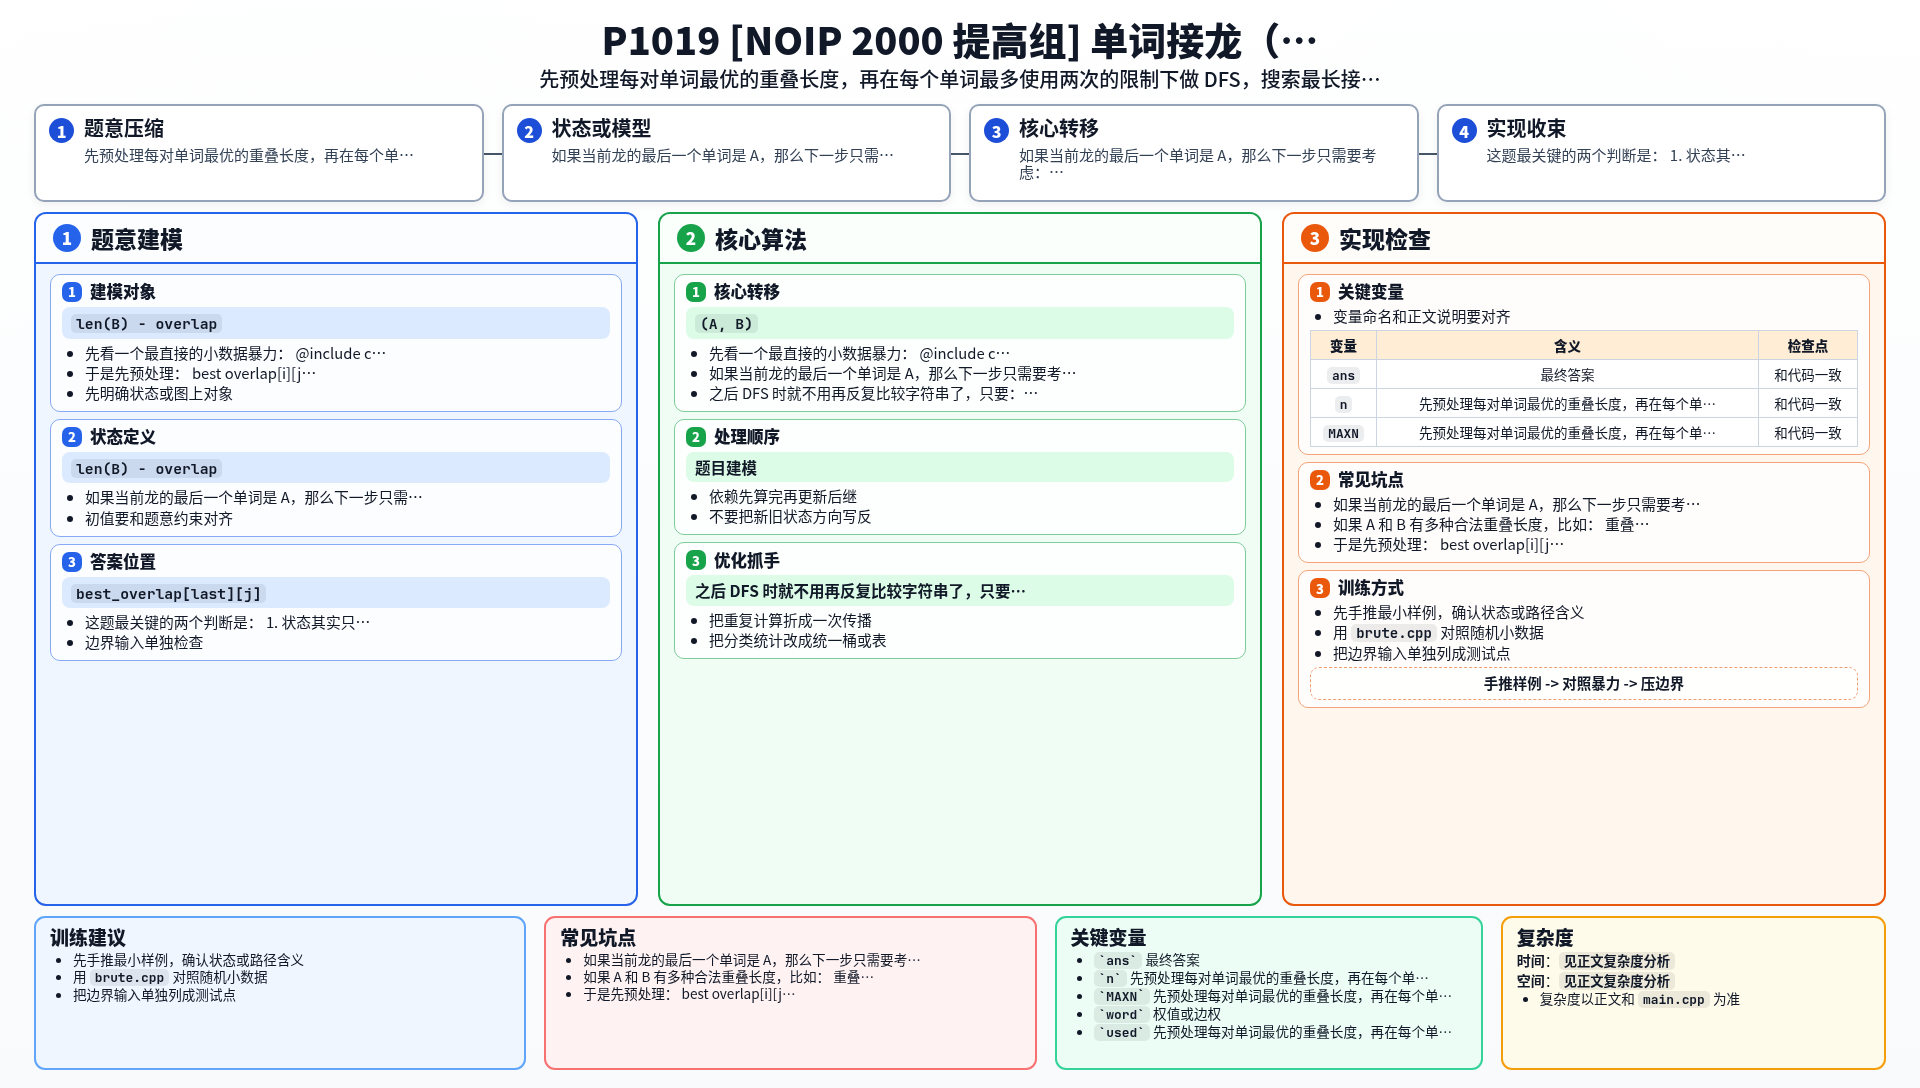
Task: Click bullet 把重复计算折成一次传播
Action: [790, 621]
